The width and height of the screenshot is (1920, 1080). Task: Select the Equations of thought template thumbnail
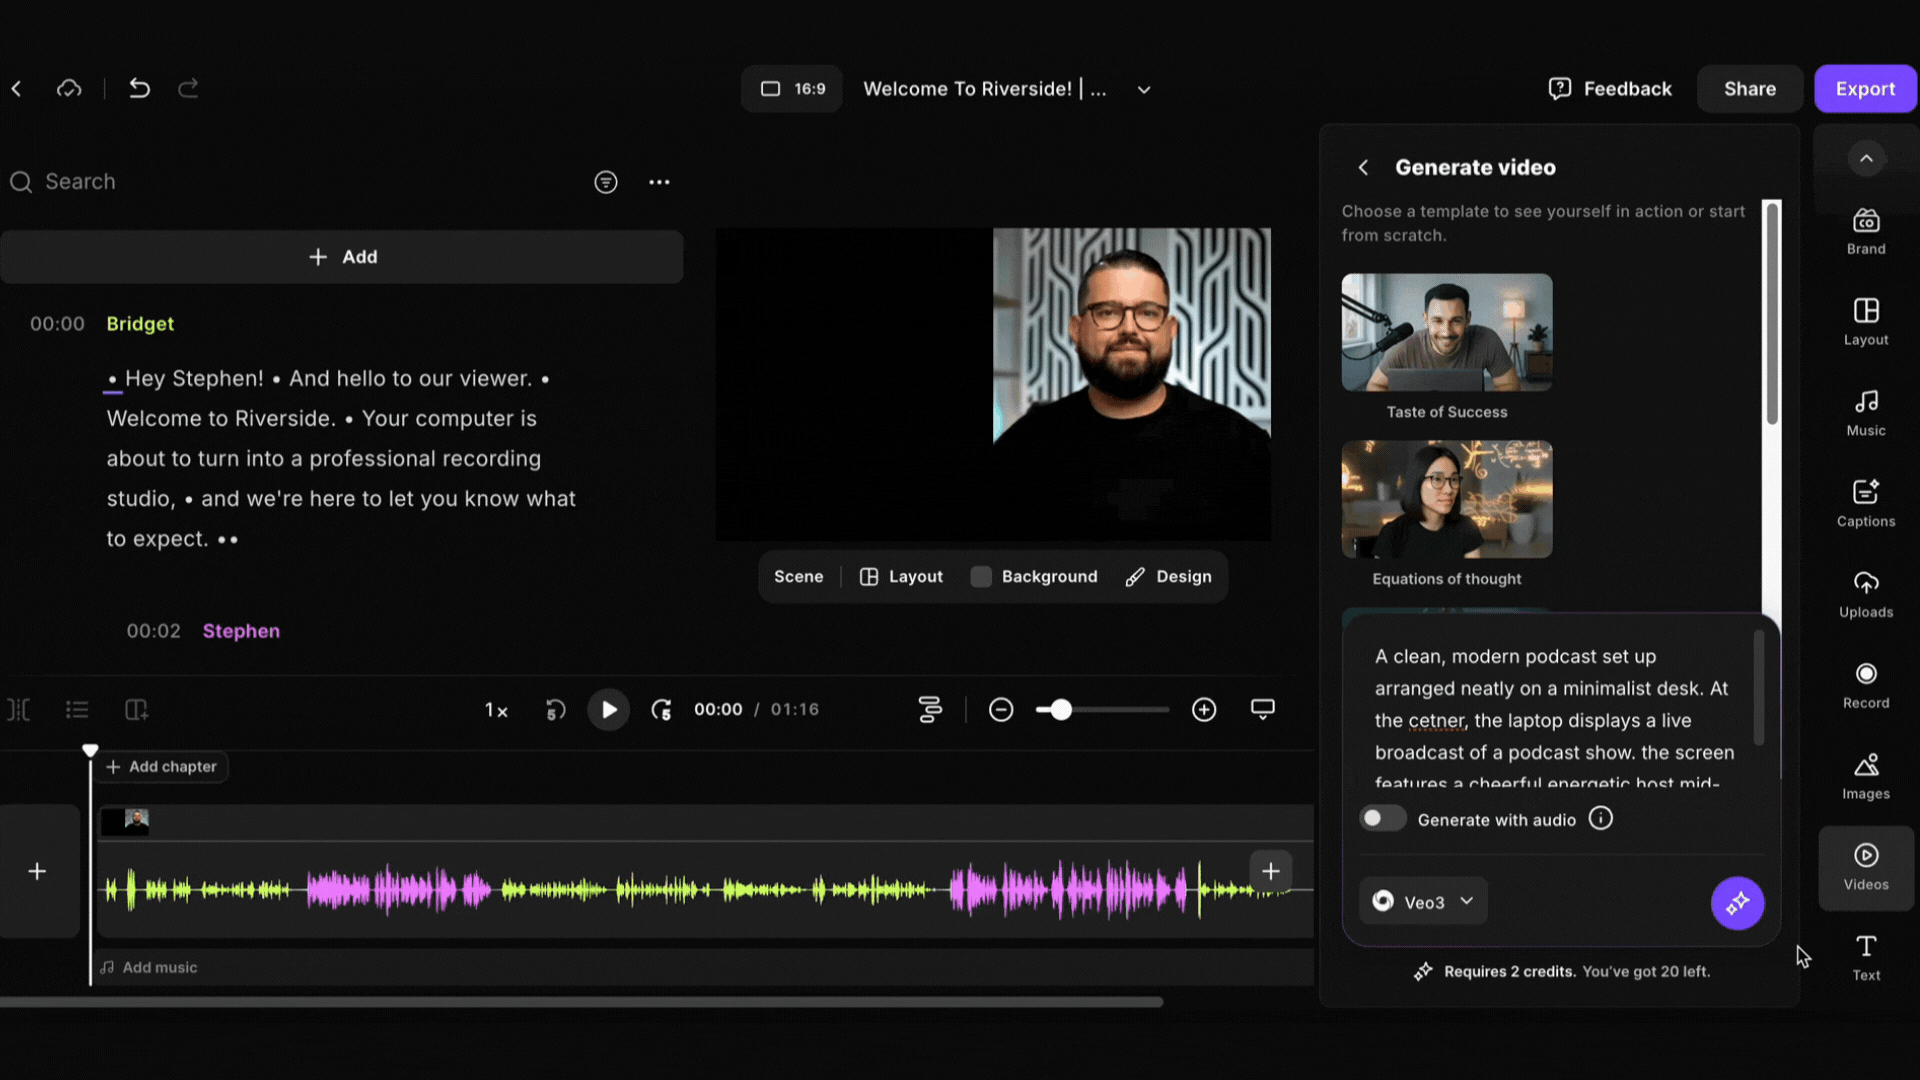[1446, 500]
